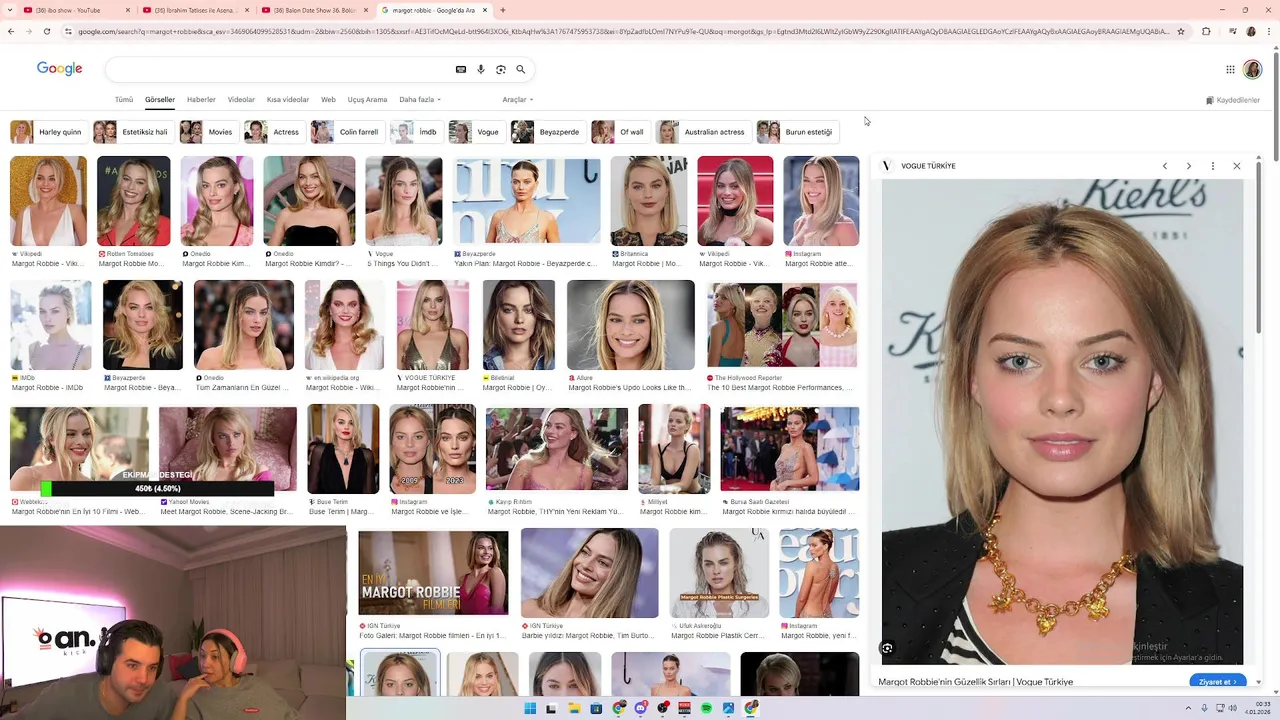Screen dimensions: 1280x720
Task: Switch to Balon Date Show browser tab
Action: (x=314, y=10)
